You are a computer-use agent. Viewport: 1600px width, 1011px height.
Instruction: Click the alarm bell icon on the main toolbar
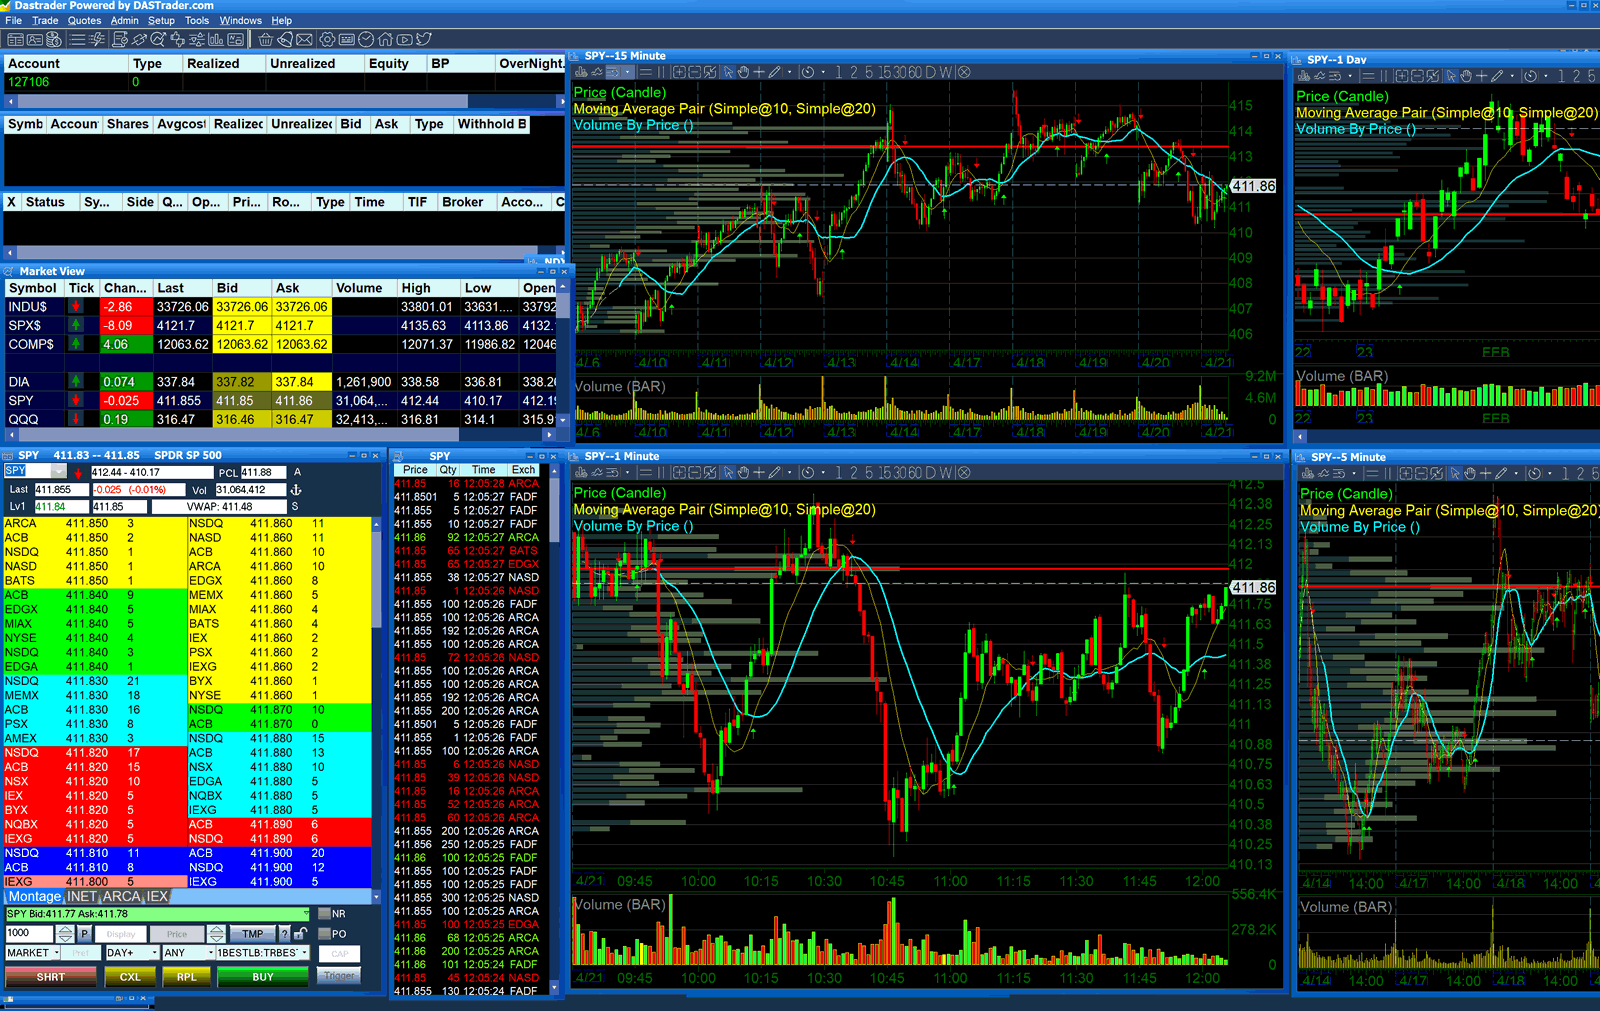pos(285,40)
